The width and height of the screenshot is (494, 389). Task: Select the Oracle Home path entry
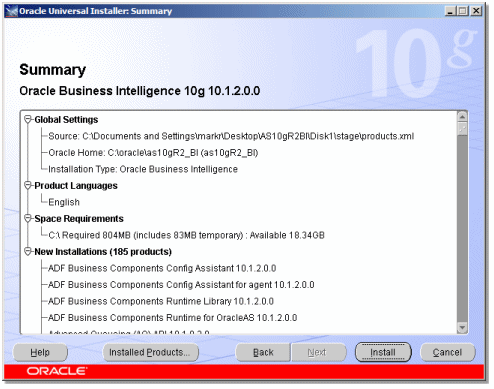pos(153,153)
